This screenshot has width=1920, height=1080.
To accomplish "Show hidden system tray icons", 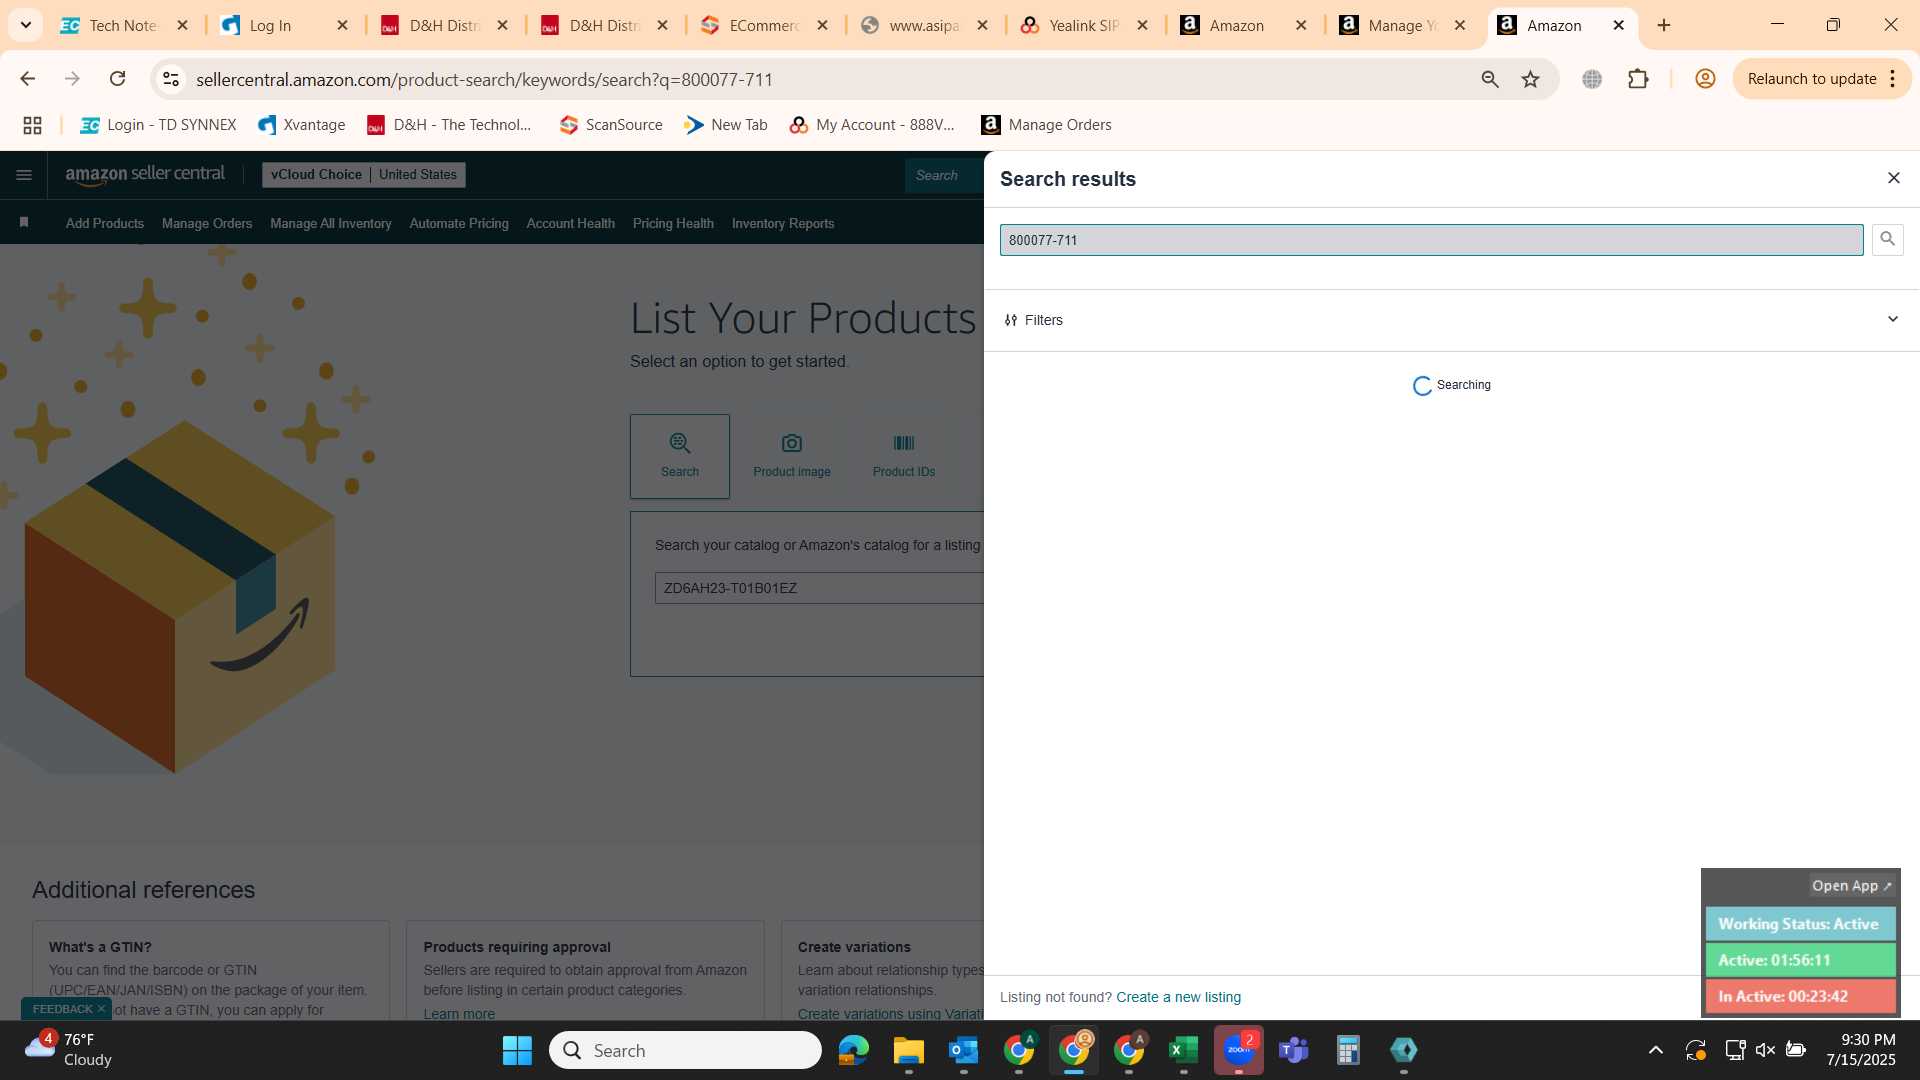I will coord(1656,1050).
